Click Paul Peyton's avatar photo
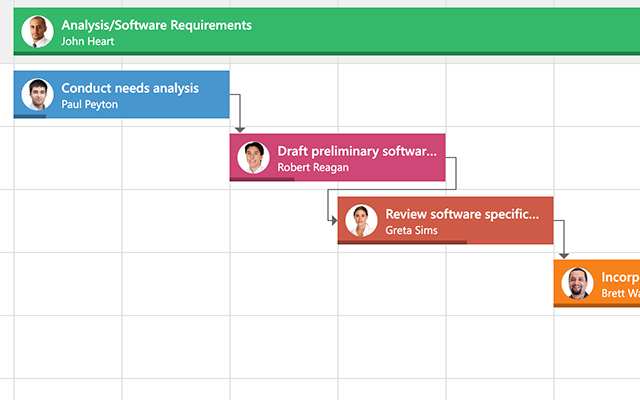The height and width of the screenshot is (400, 640). (x=38, y=94)
